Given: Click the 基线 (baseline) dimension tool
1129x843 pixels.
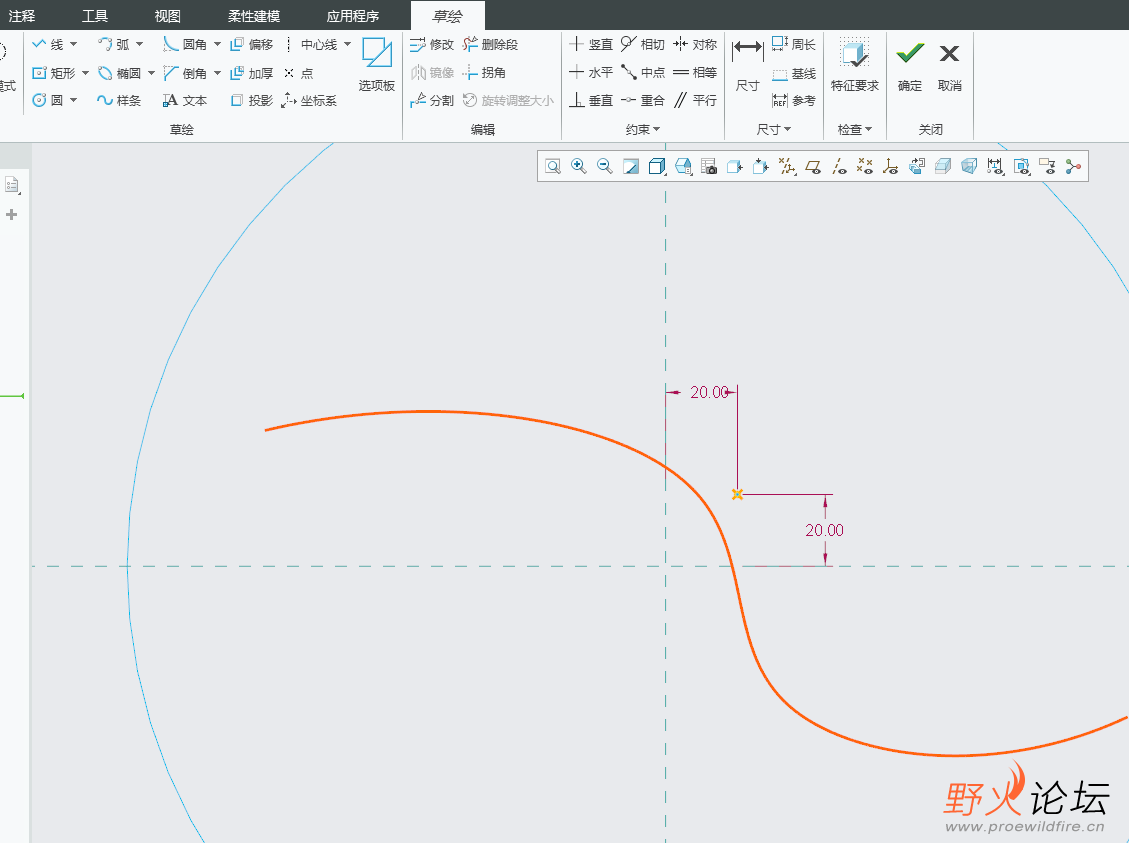Looking at the screenshot, I should click(794, 73).
